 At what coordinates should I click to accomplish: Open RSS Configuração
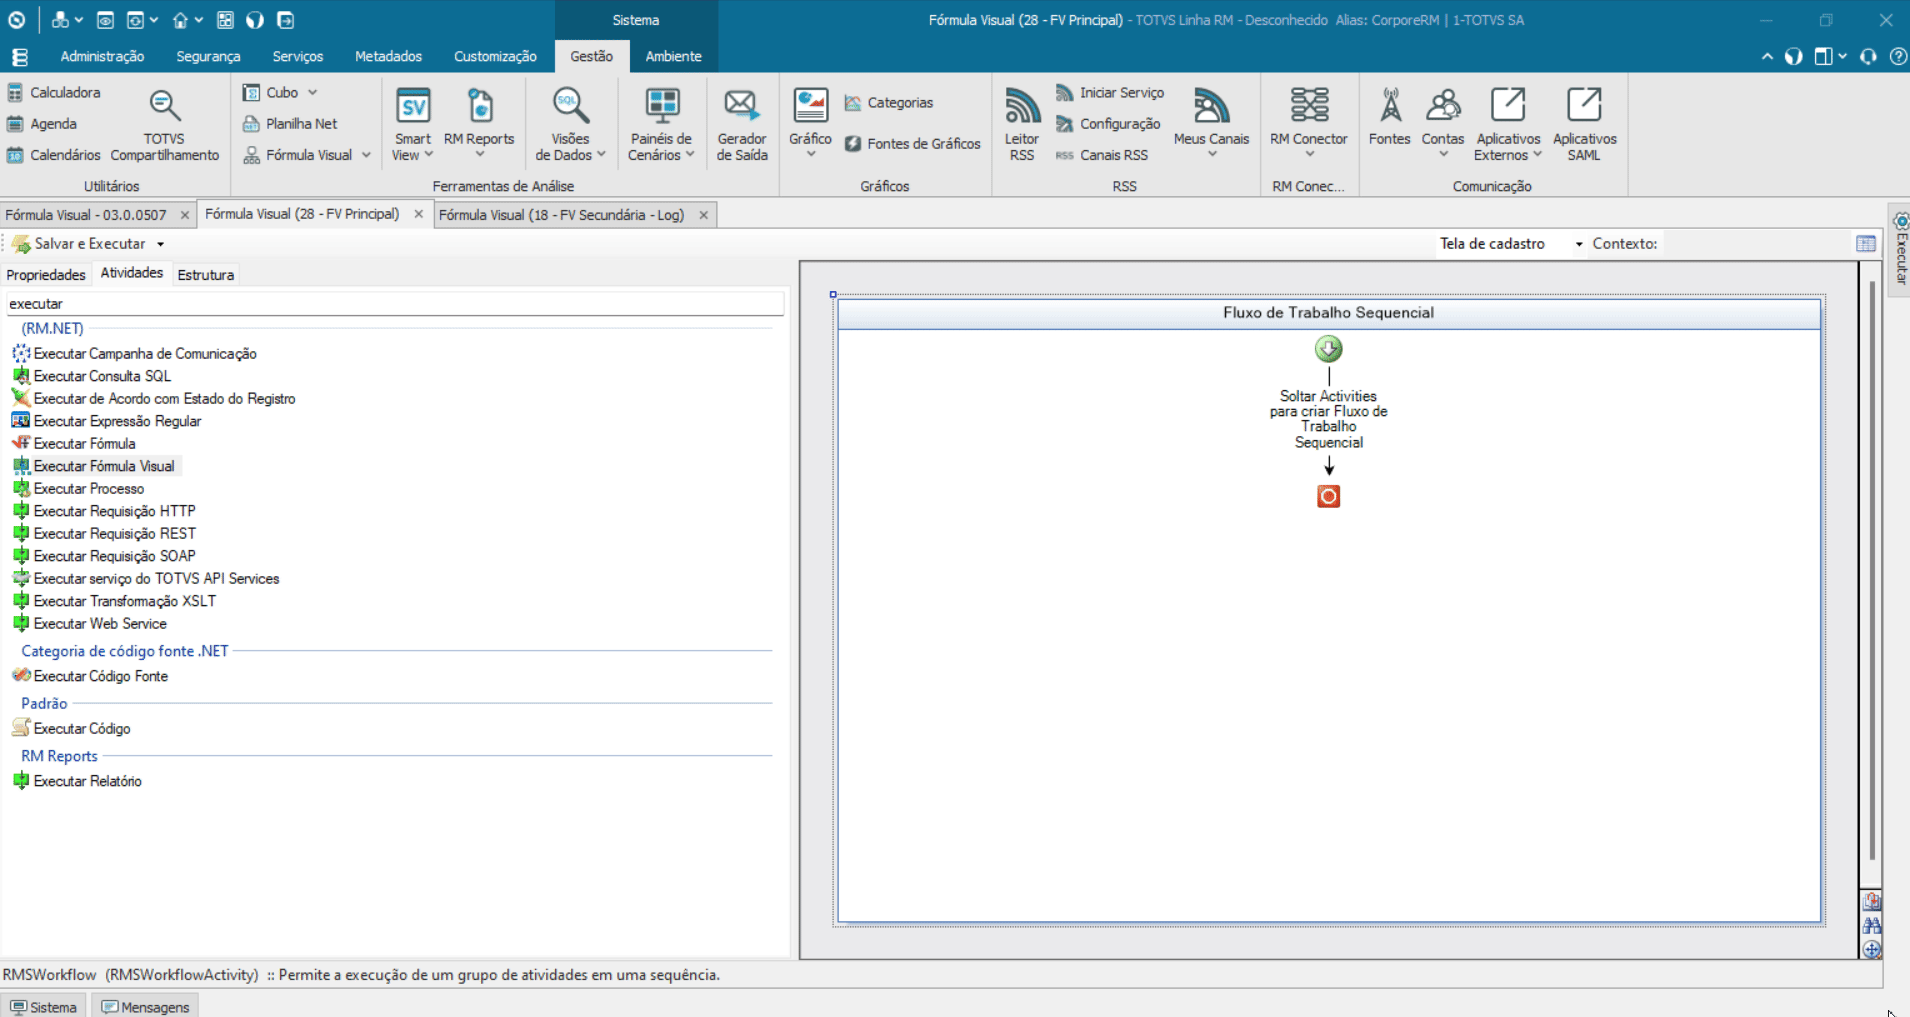click(x=1108, y=124)
